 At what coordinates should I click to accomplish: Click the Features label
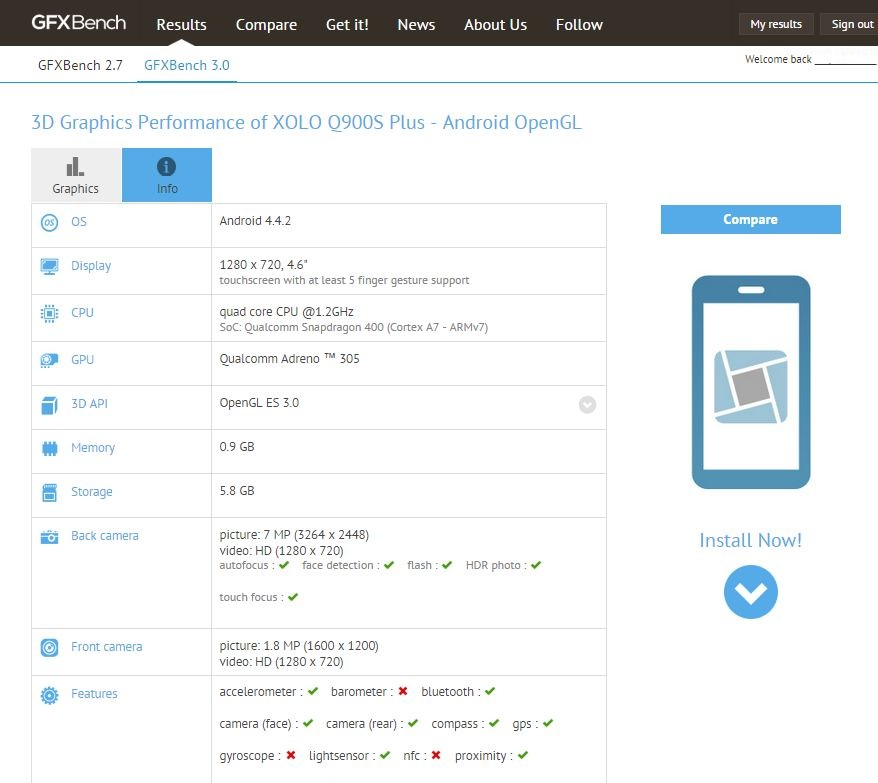[x=94, y=694]
